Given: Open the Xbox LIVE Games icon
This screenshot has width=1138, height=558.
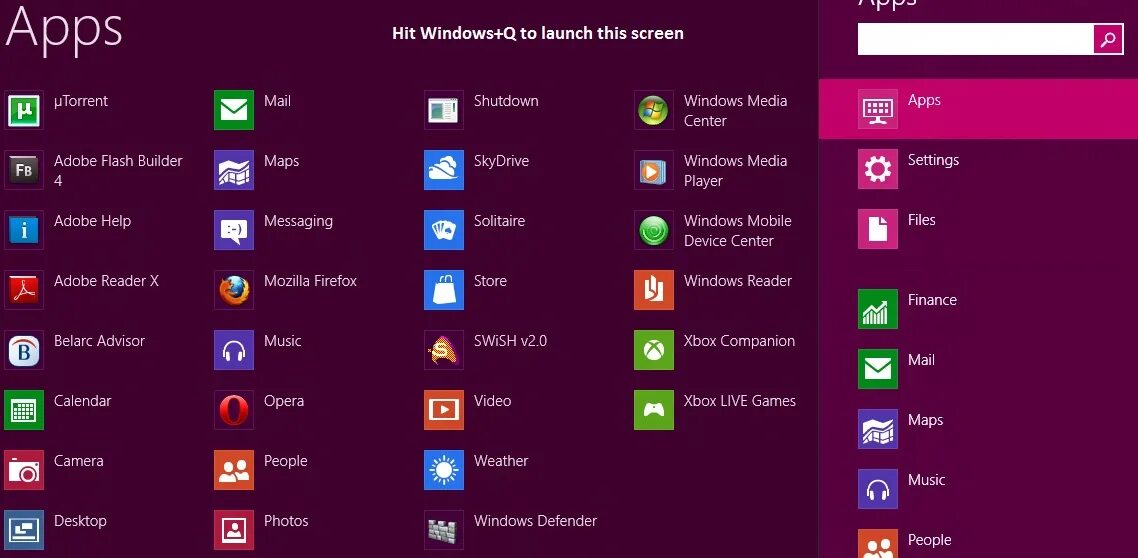Looking at the screenshot, I should click(653, 410).
